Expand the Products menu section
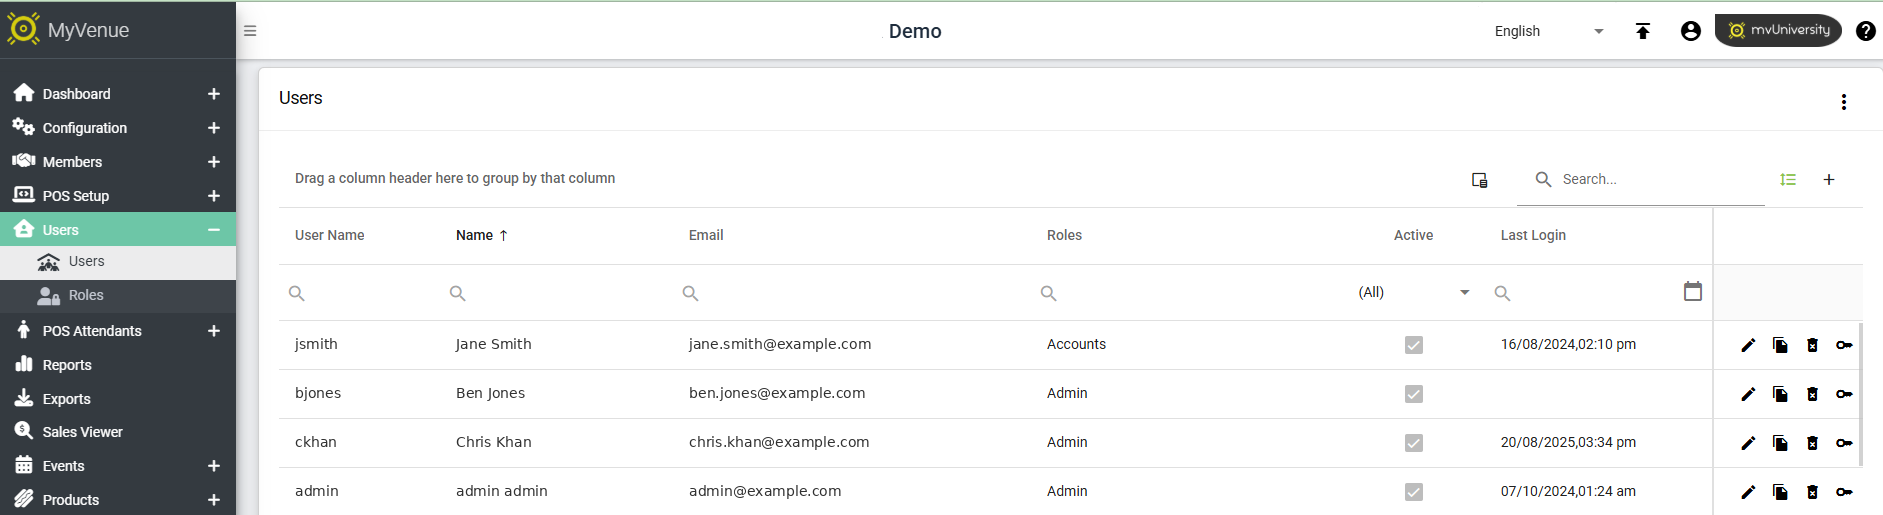This screenshot has height=515, width=1883. pyautogui.click(x=214, y=500)
